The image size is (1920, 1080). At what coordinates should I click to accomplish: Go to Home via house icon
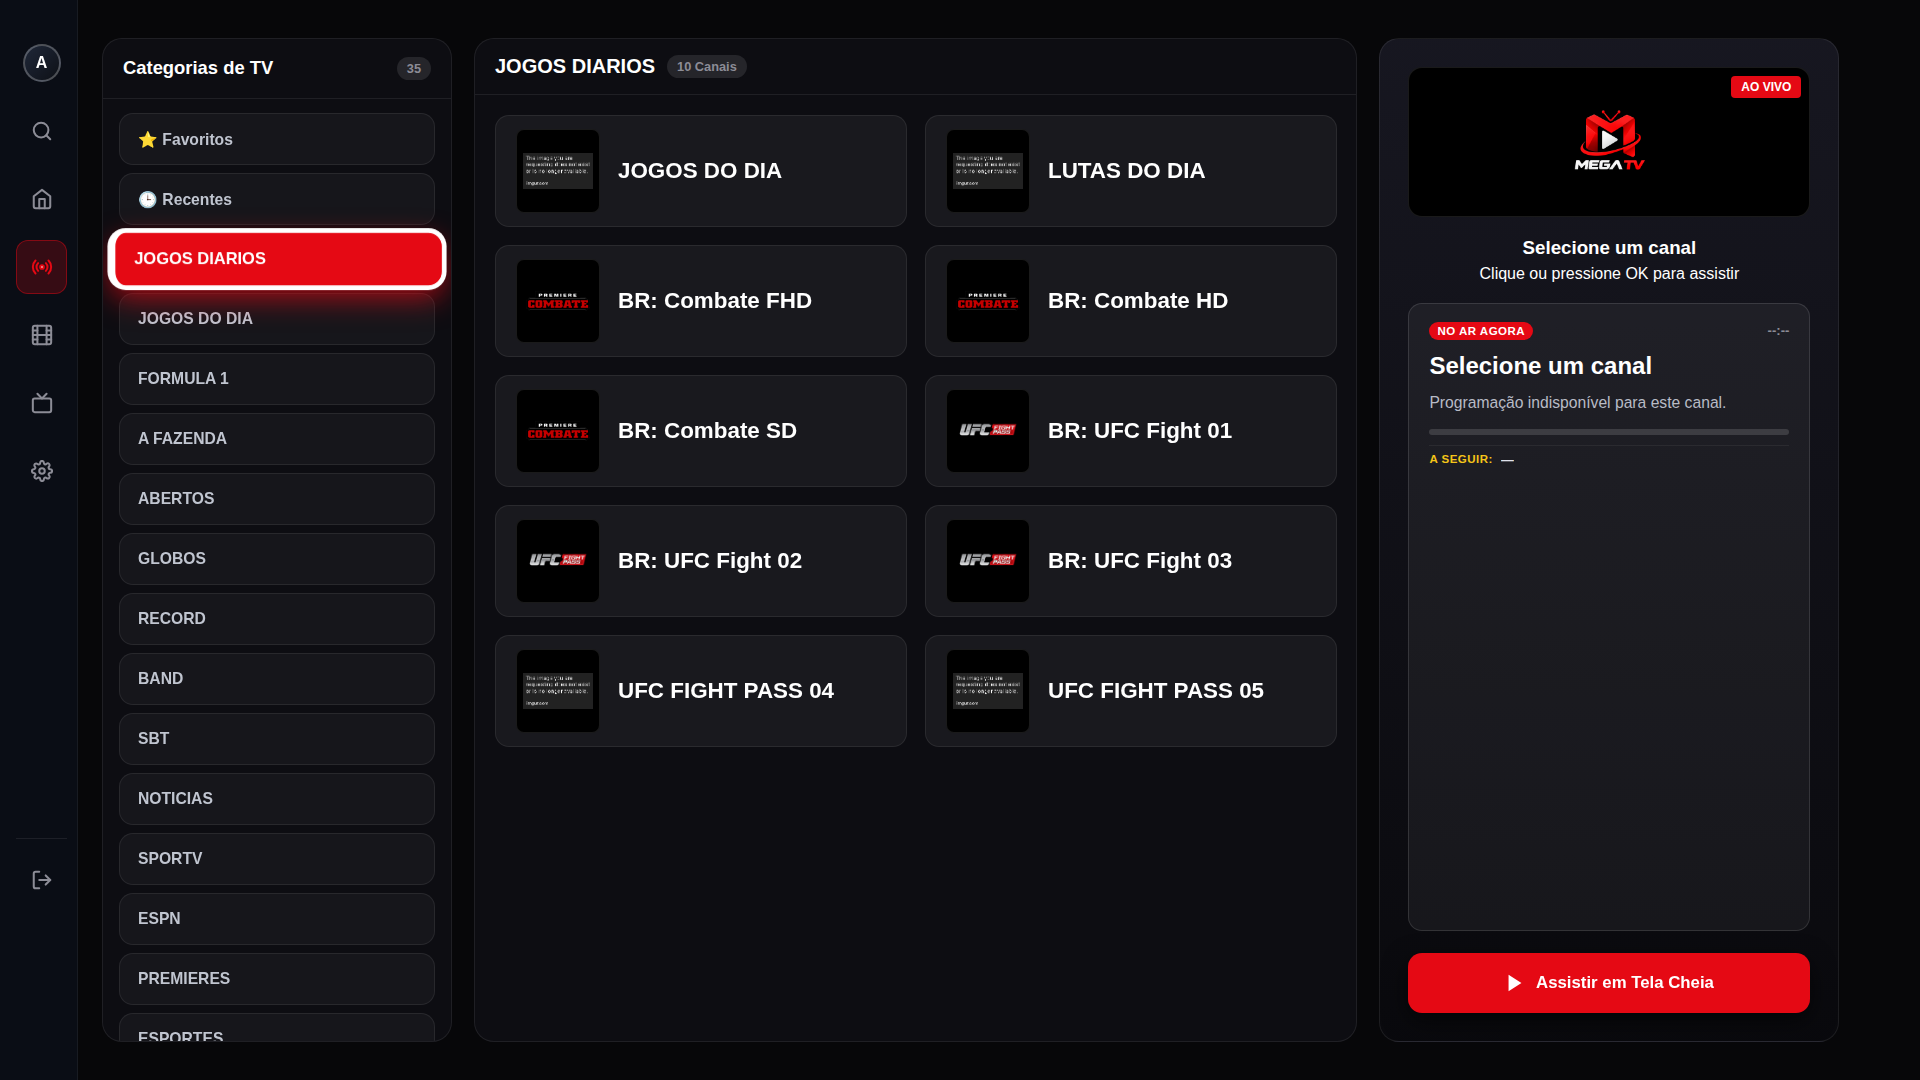41,199
